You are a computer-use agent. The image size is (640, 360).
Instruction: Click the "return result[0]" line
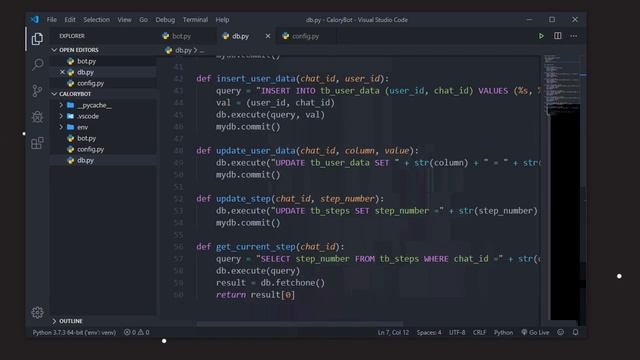pos(255,295)
